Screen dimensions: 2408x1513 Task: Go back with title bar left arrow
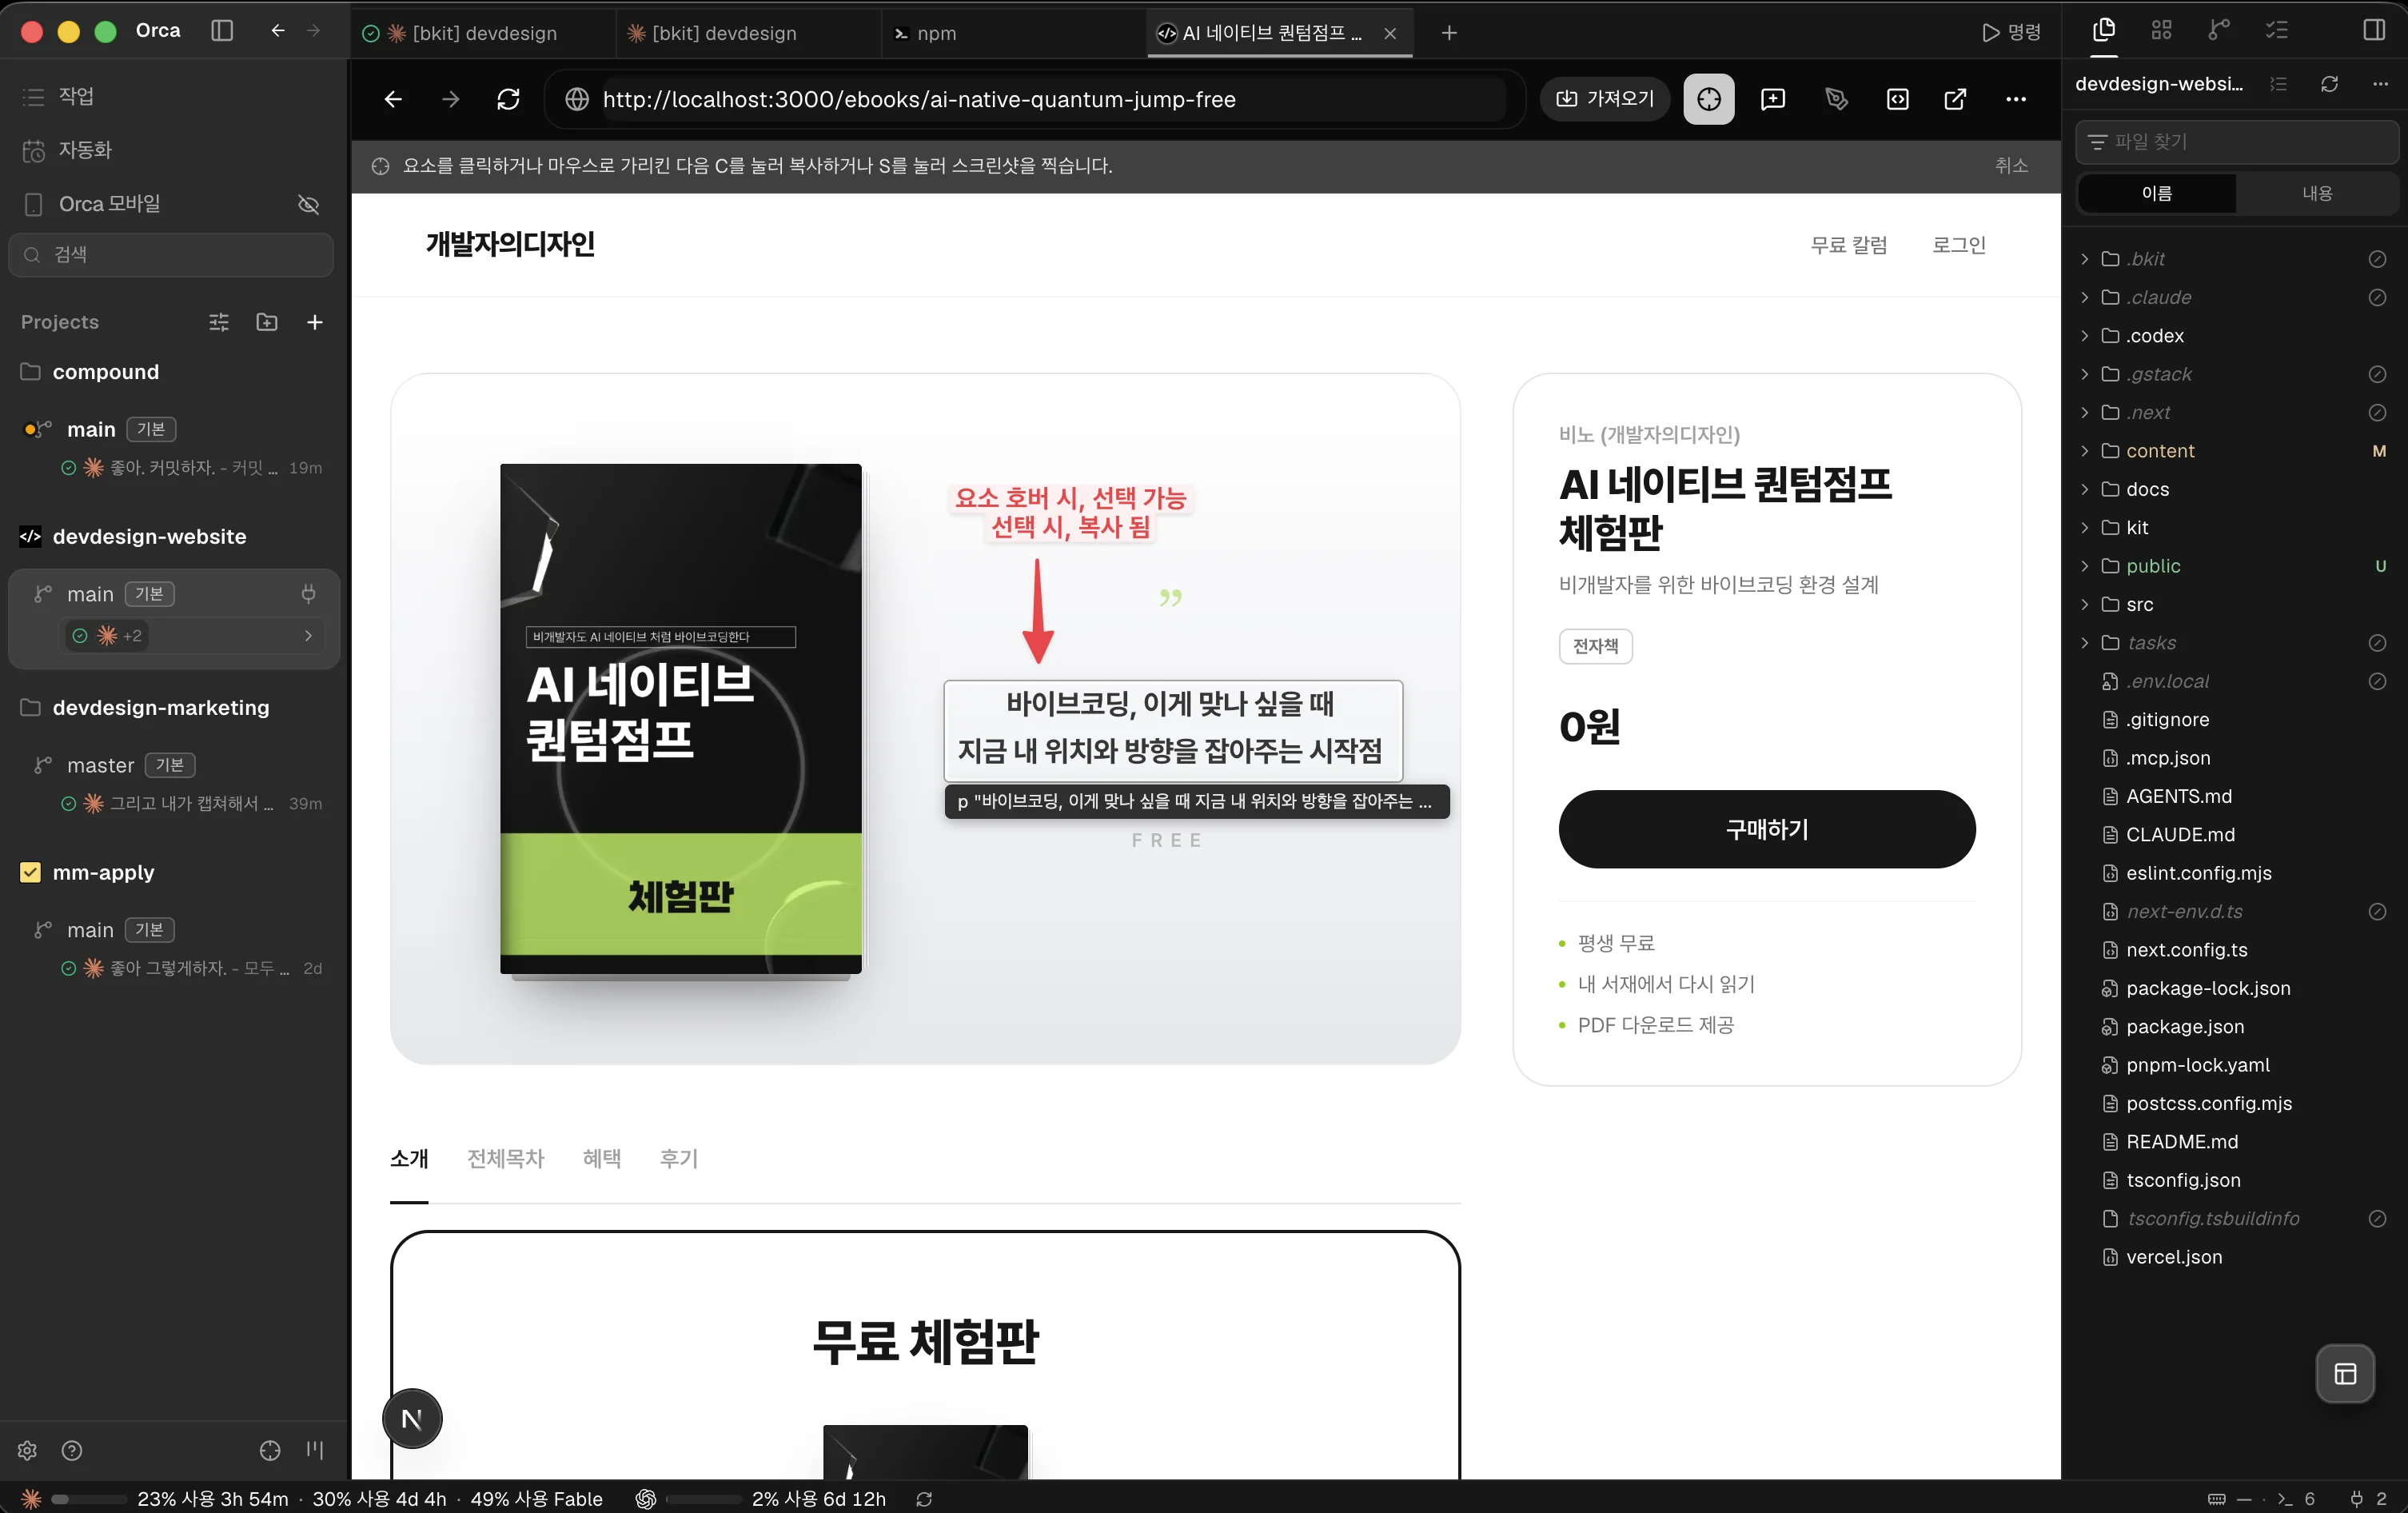point(278,31)
